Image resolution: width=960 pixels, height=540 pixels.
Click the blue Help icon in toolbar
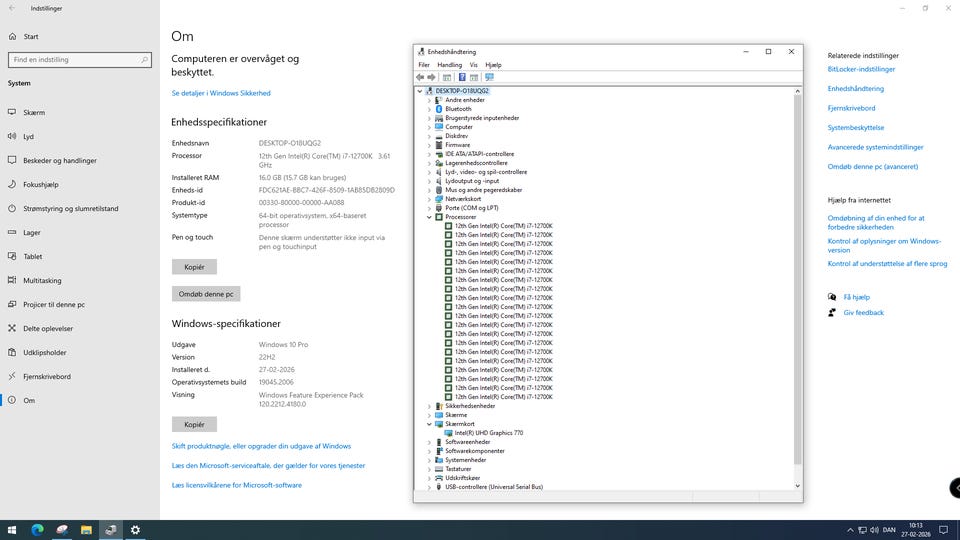[x=461, y=77]
